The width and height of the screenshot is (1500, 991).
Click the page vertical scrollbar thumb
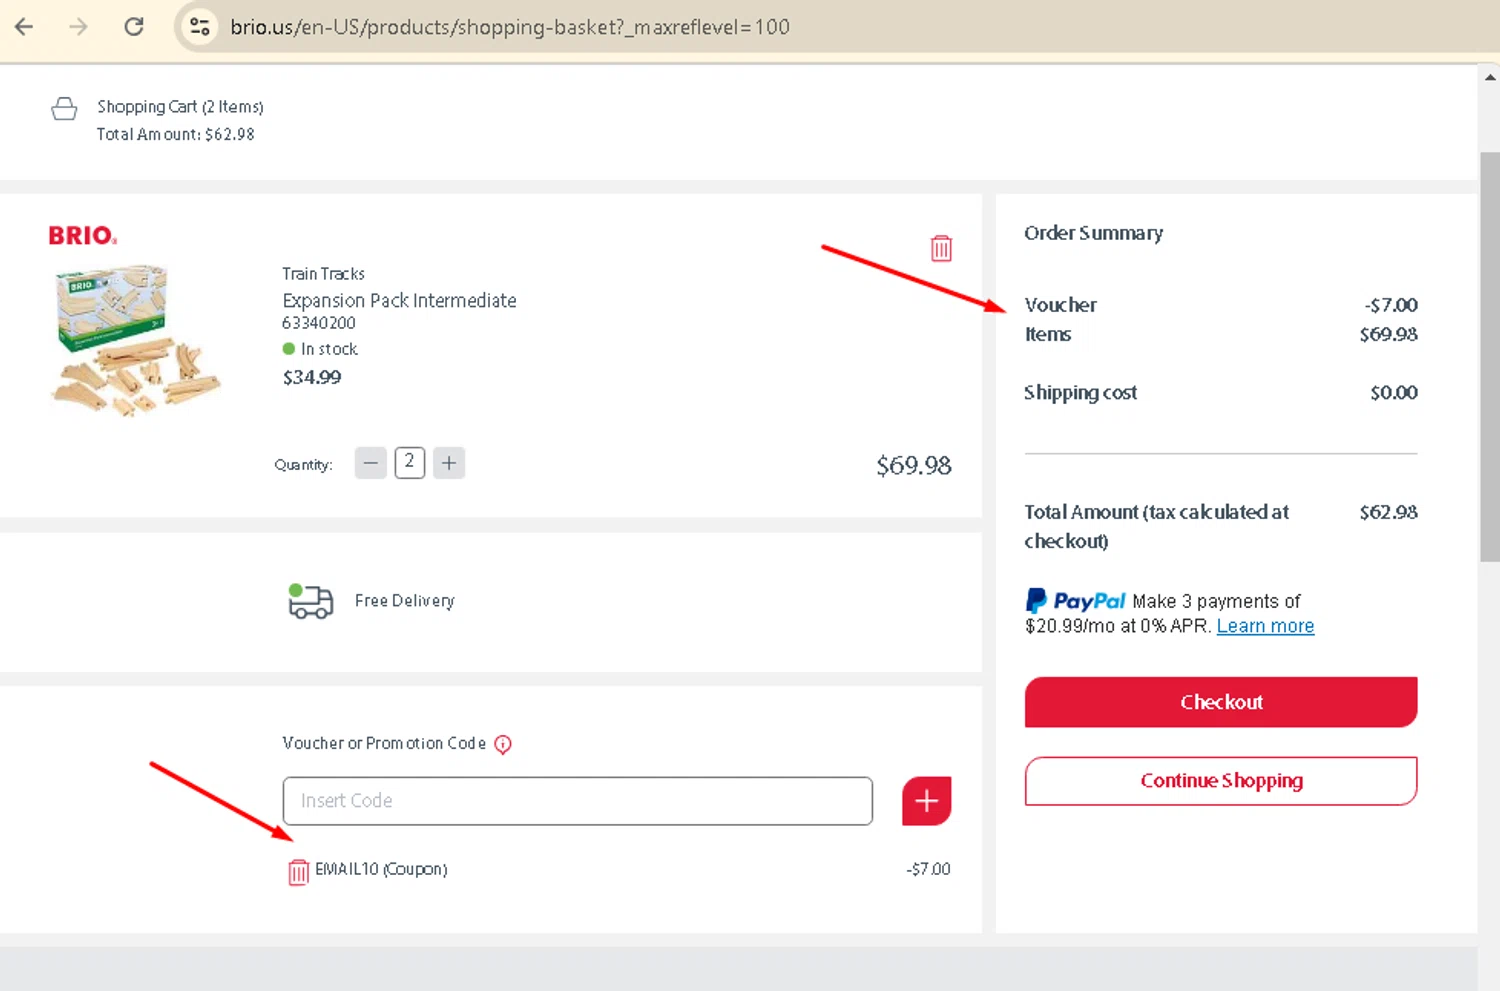tap(1489, 357)
